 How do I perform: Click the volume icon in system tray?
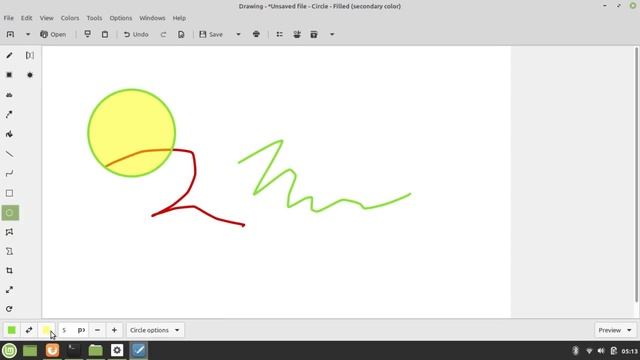[601, 351]
